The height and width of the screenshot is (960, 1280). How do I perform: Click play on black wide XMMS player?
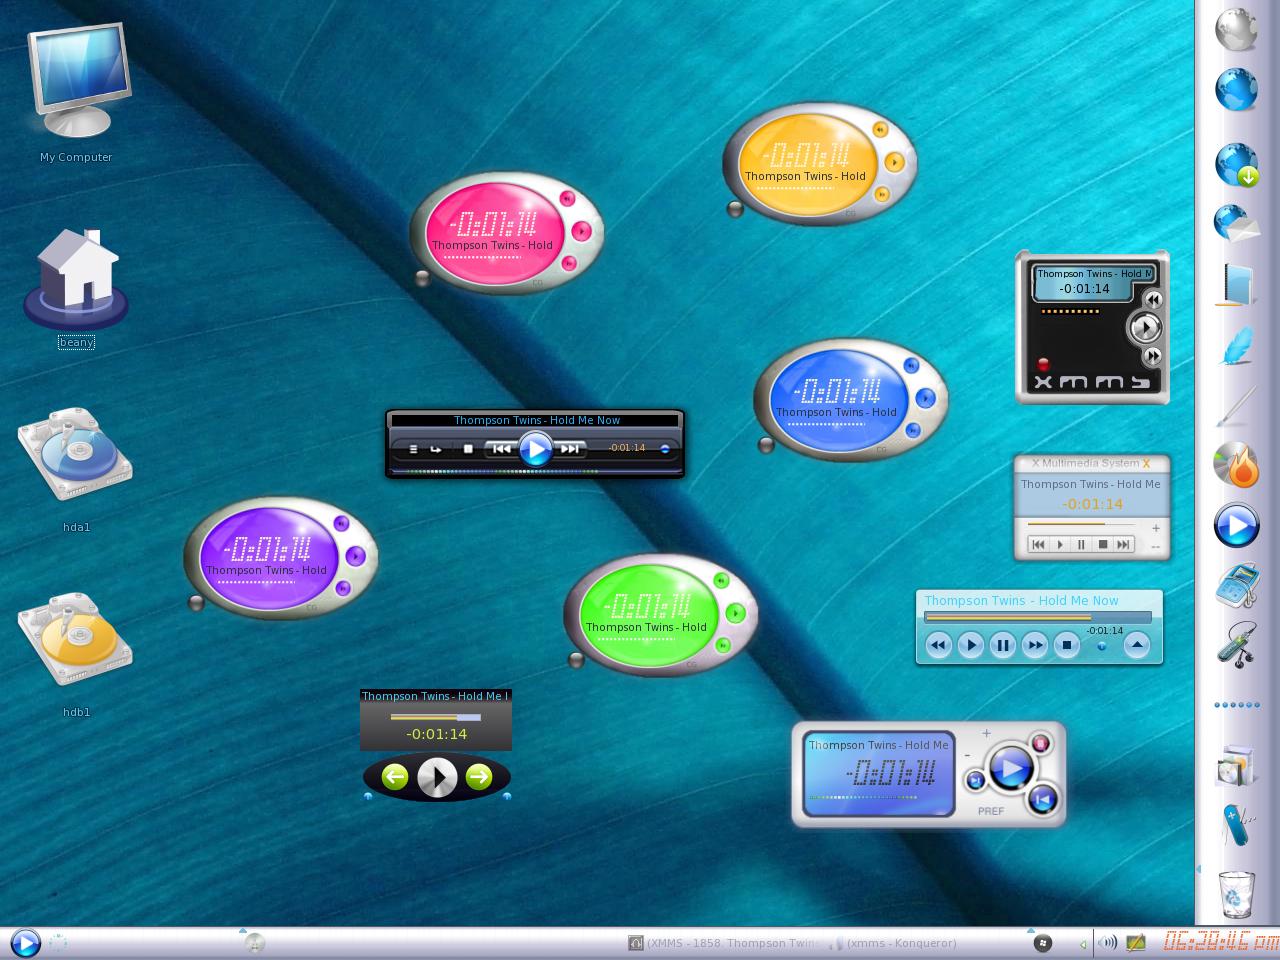535,449
